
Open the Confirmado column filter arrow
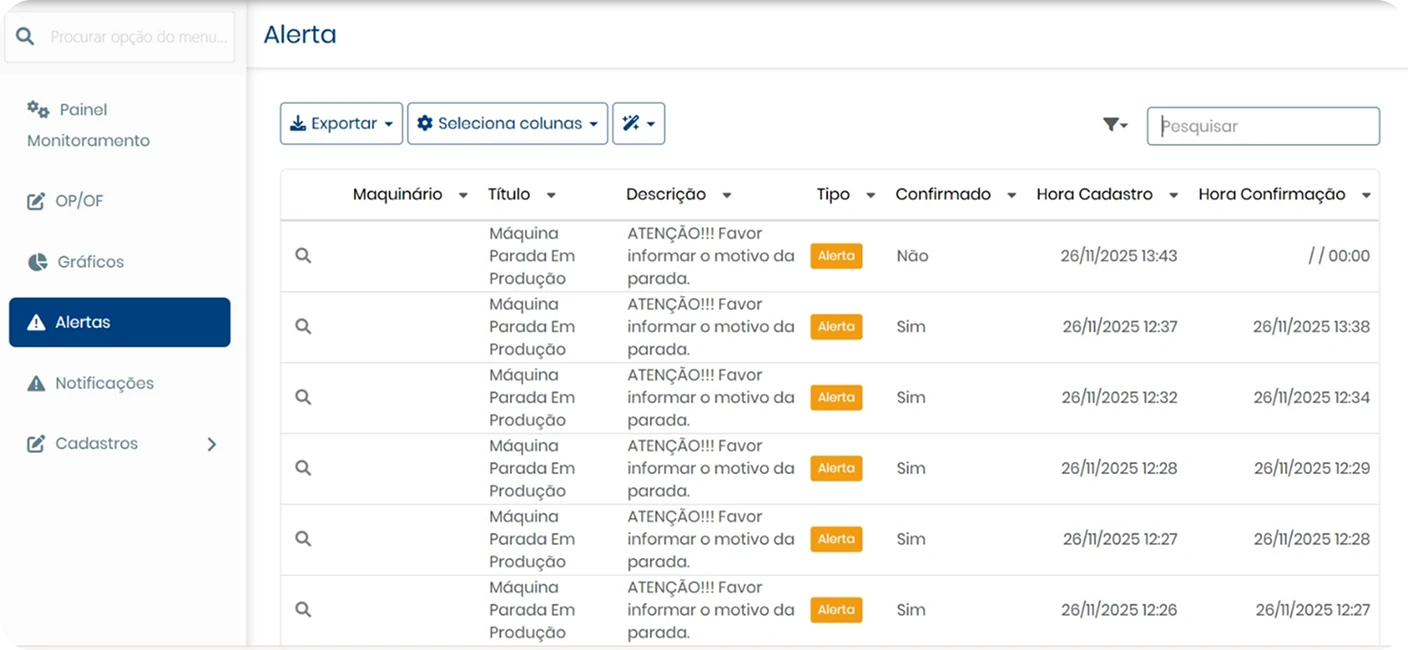1011,195
